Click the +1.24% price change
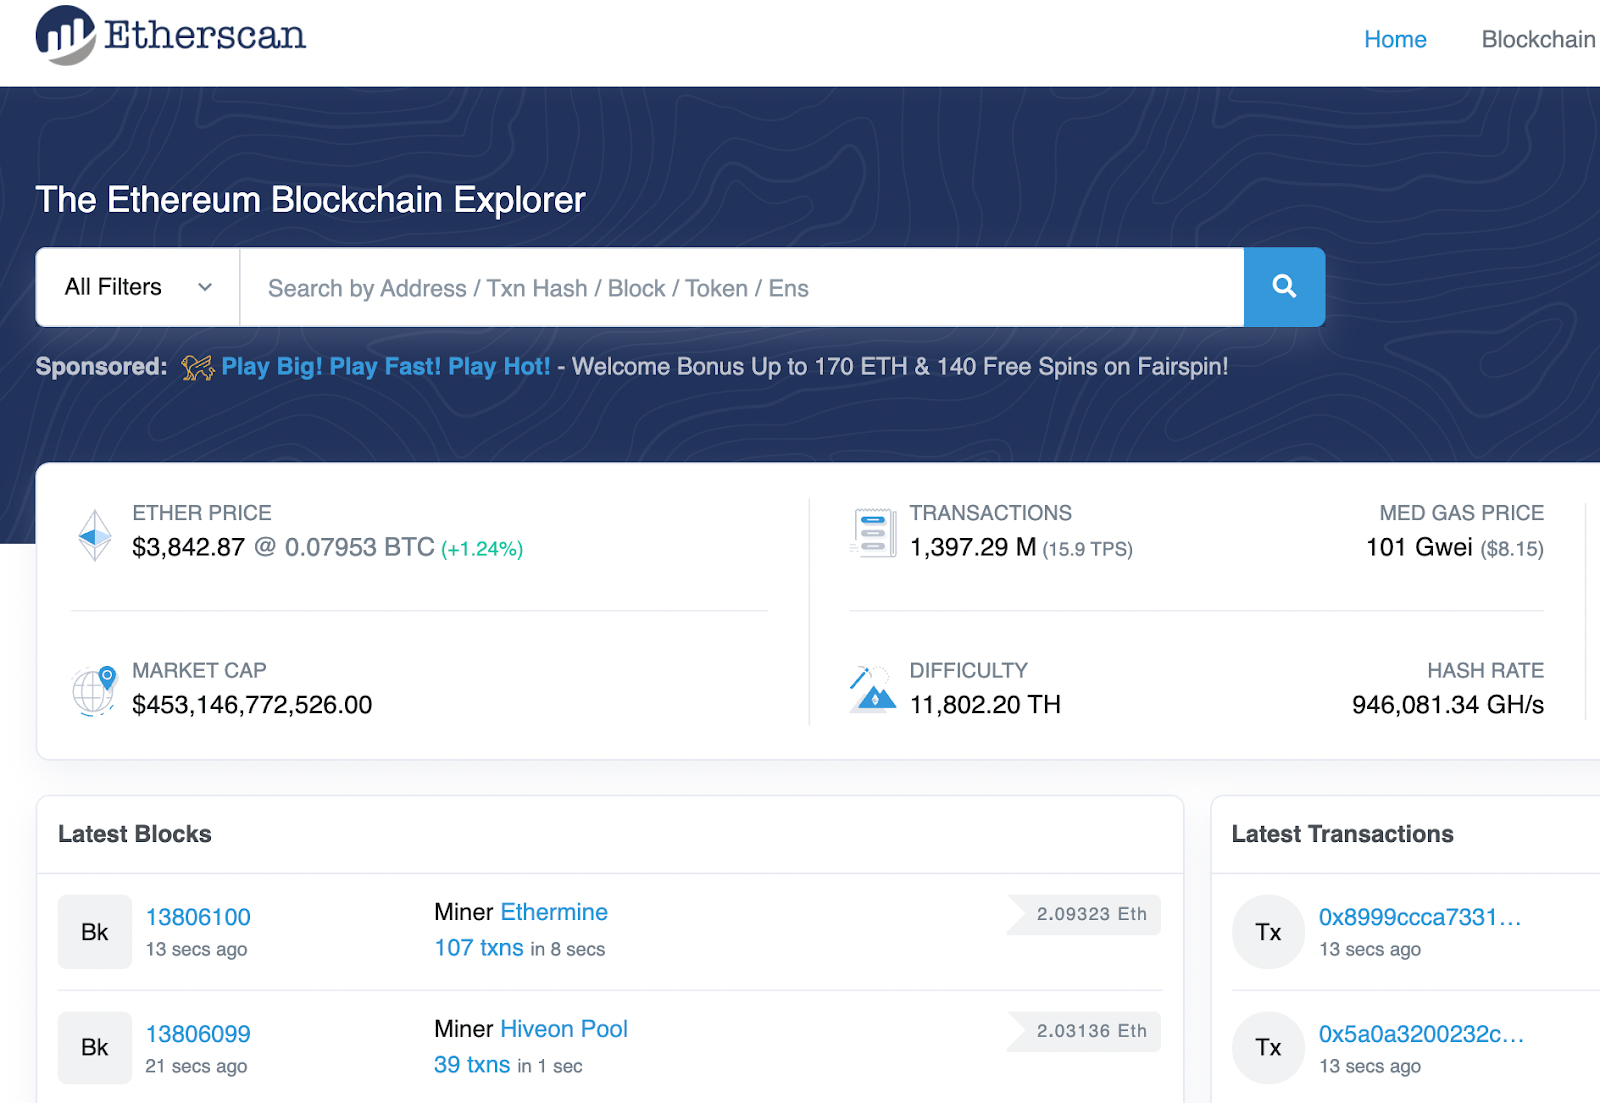The image size is (1600, 1103). pos(482,549)
